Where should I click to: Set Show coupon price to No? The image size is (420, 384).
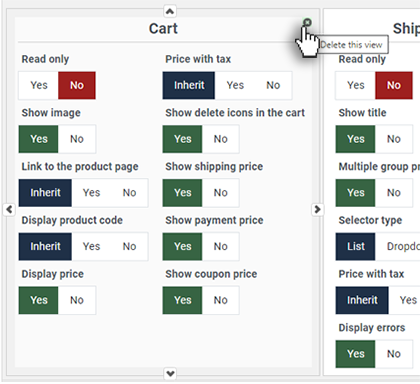[220, 300]
